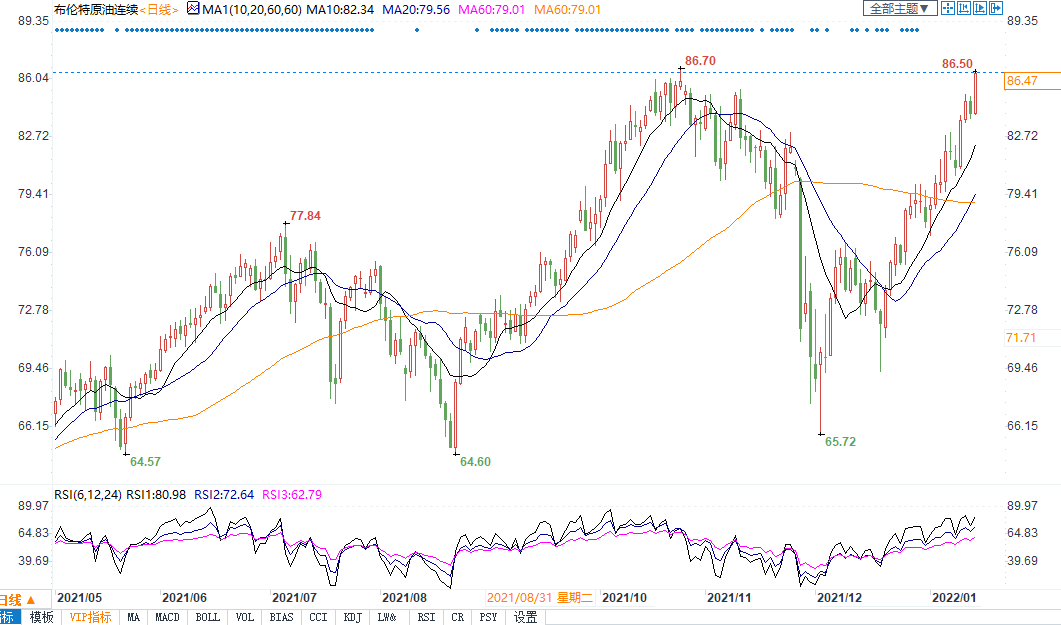Select the MACD indicator tab
The image size is (1061, 625).
pos(167,617)
